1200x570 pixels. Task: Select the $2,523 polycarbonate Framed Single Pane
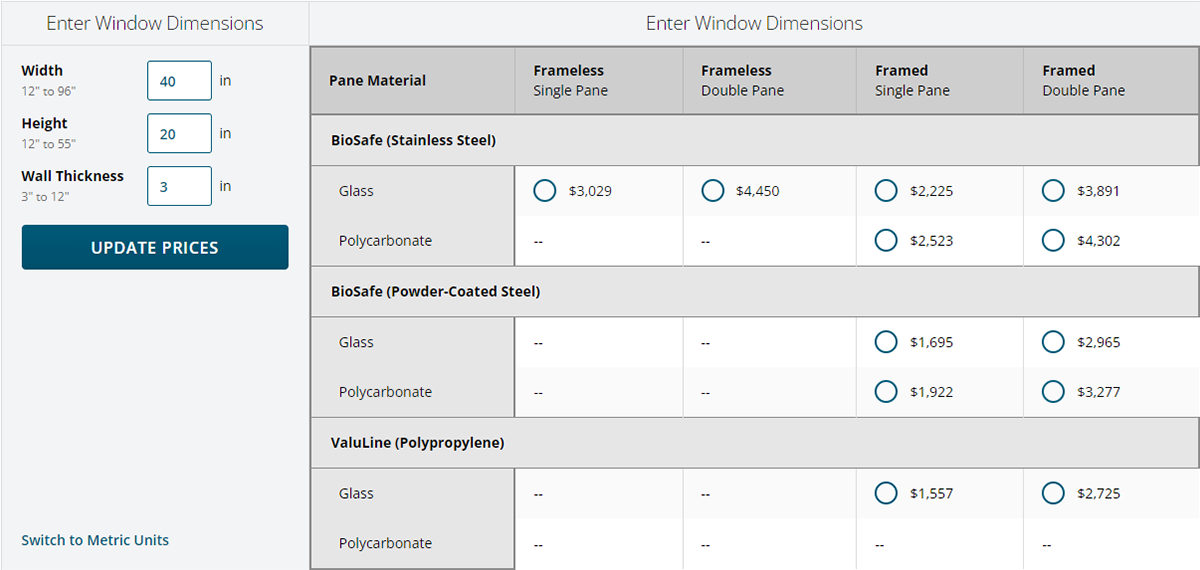coord(886,241)
